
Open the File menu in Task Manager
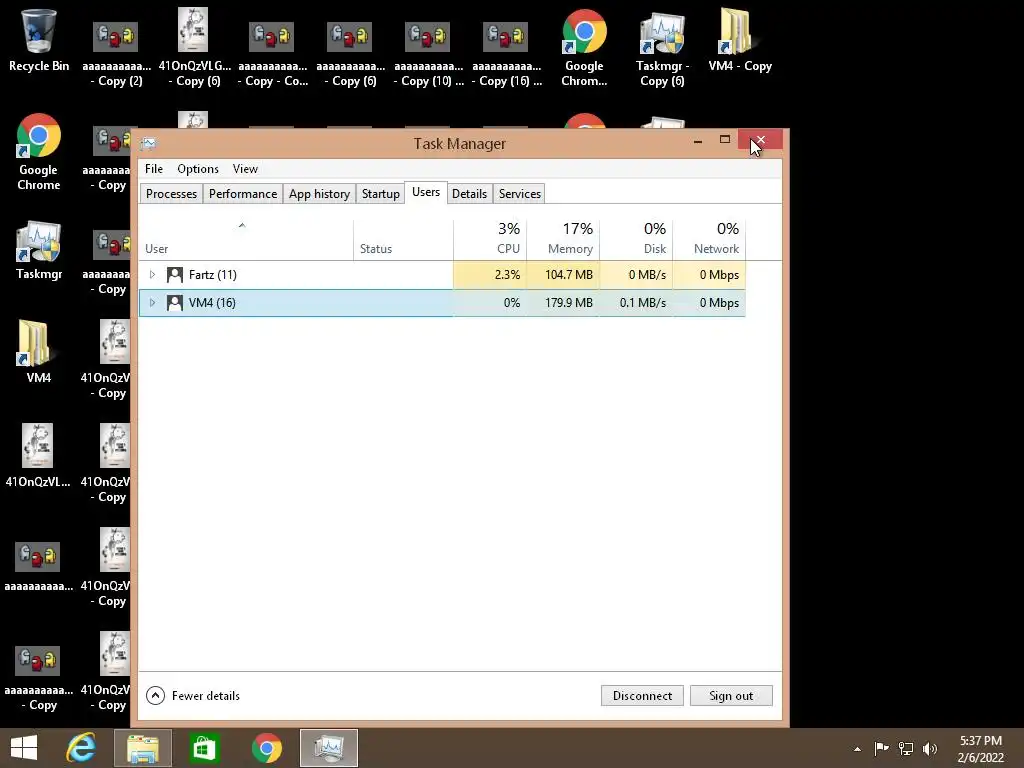[154, 169]
